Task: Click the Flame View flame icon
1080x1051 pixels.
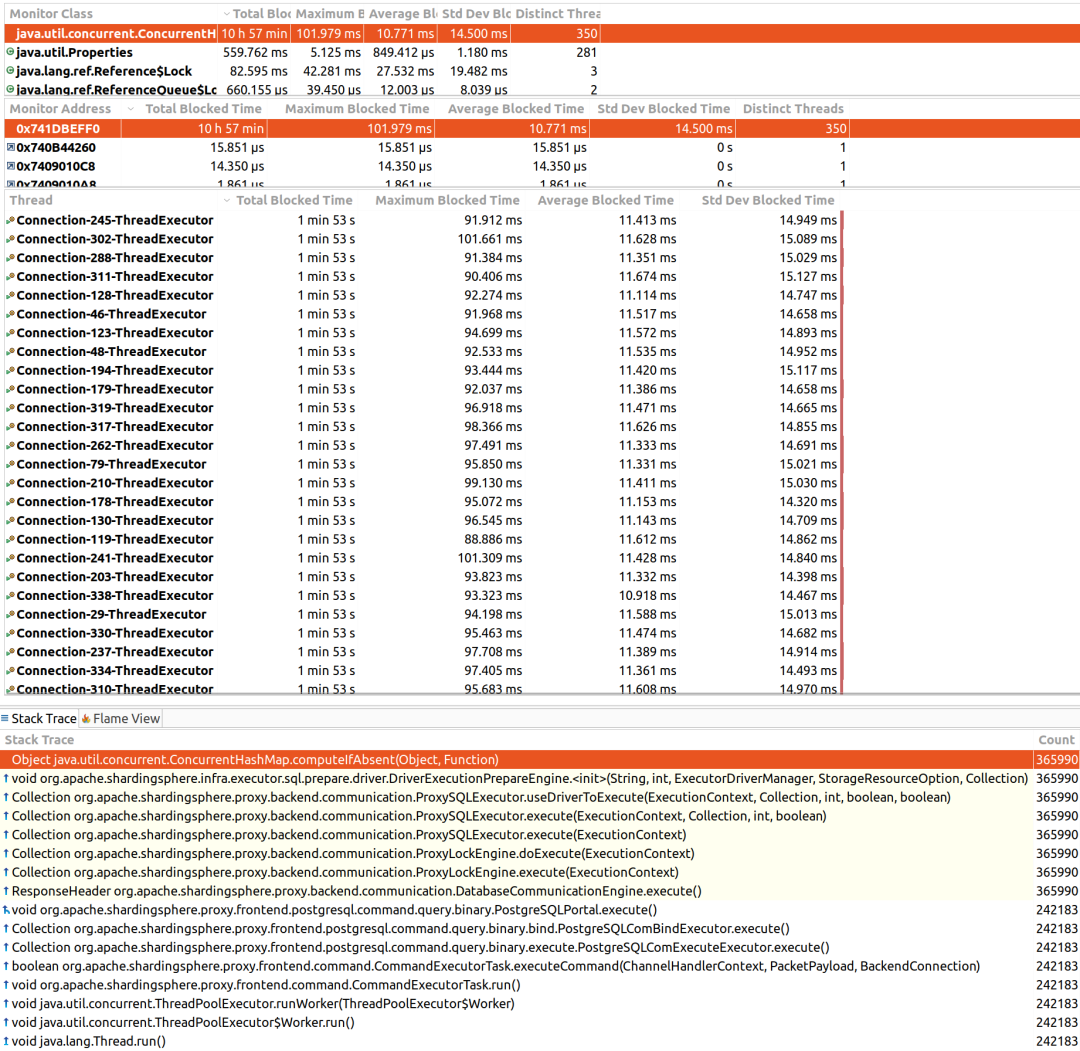Action: 86,718
